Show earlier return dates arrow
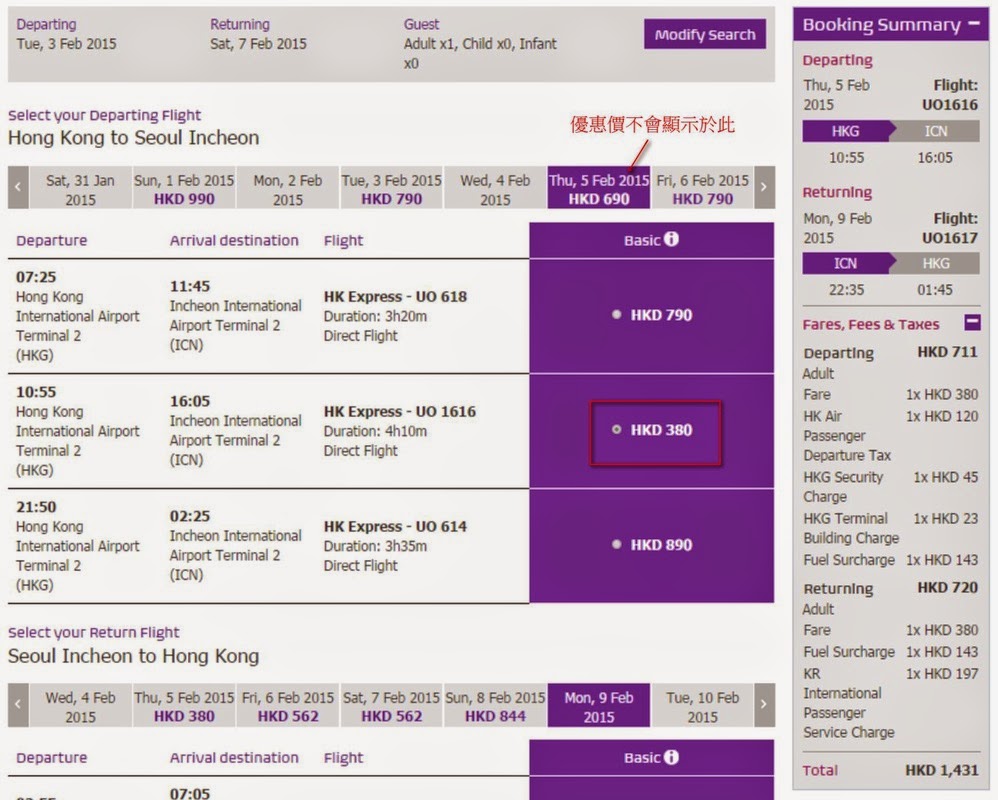The width and height of the screenshot is (998, 800). 18,705
